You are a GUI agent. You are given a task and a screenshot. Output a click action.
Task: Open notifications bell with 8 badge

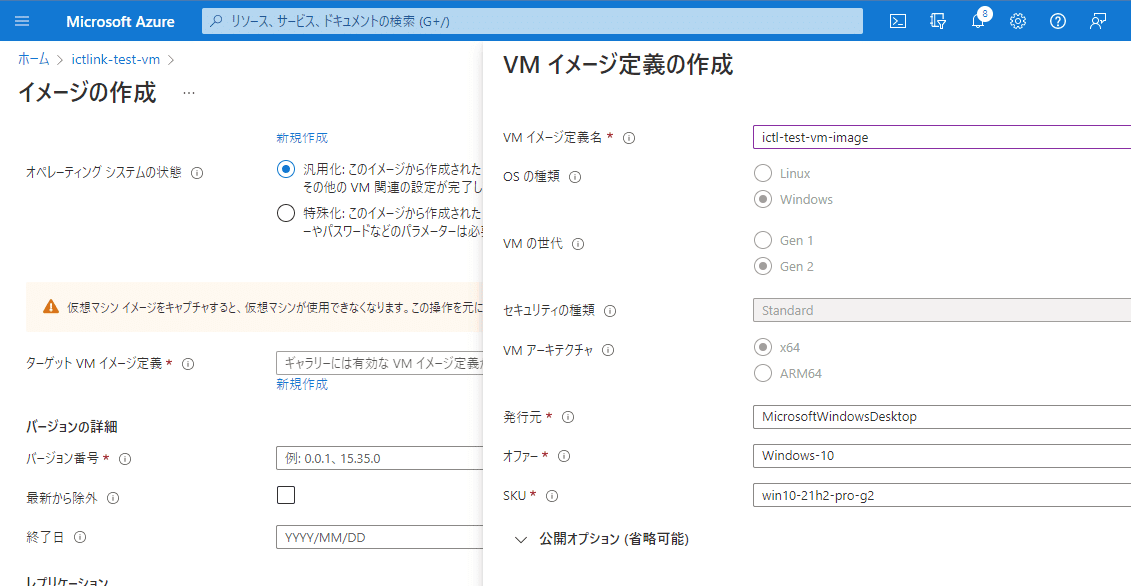[x=978, y=20]
